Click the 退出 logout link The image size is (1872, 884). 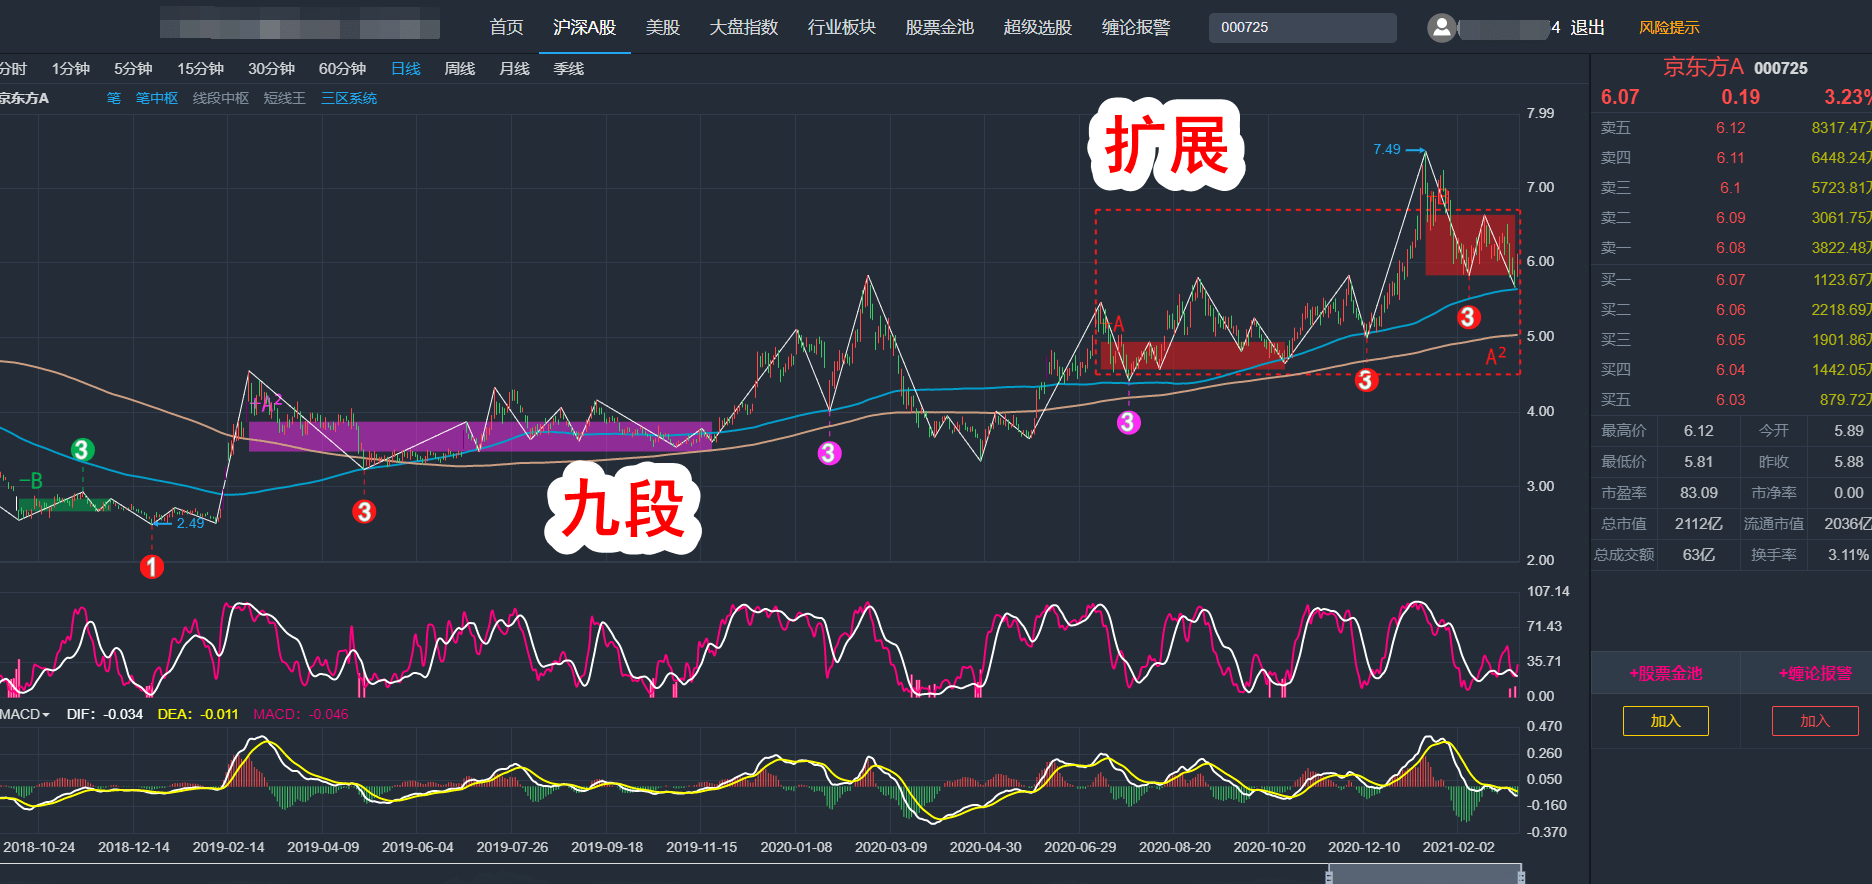(x=1587, y=27)
